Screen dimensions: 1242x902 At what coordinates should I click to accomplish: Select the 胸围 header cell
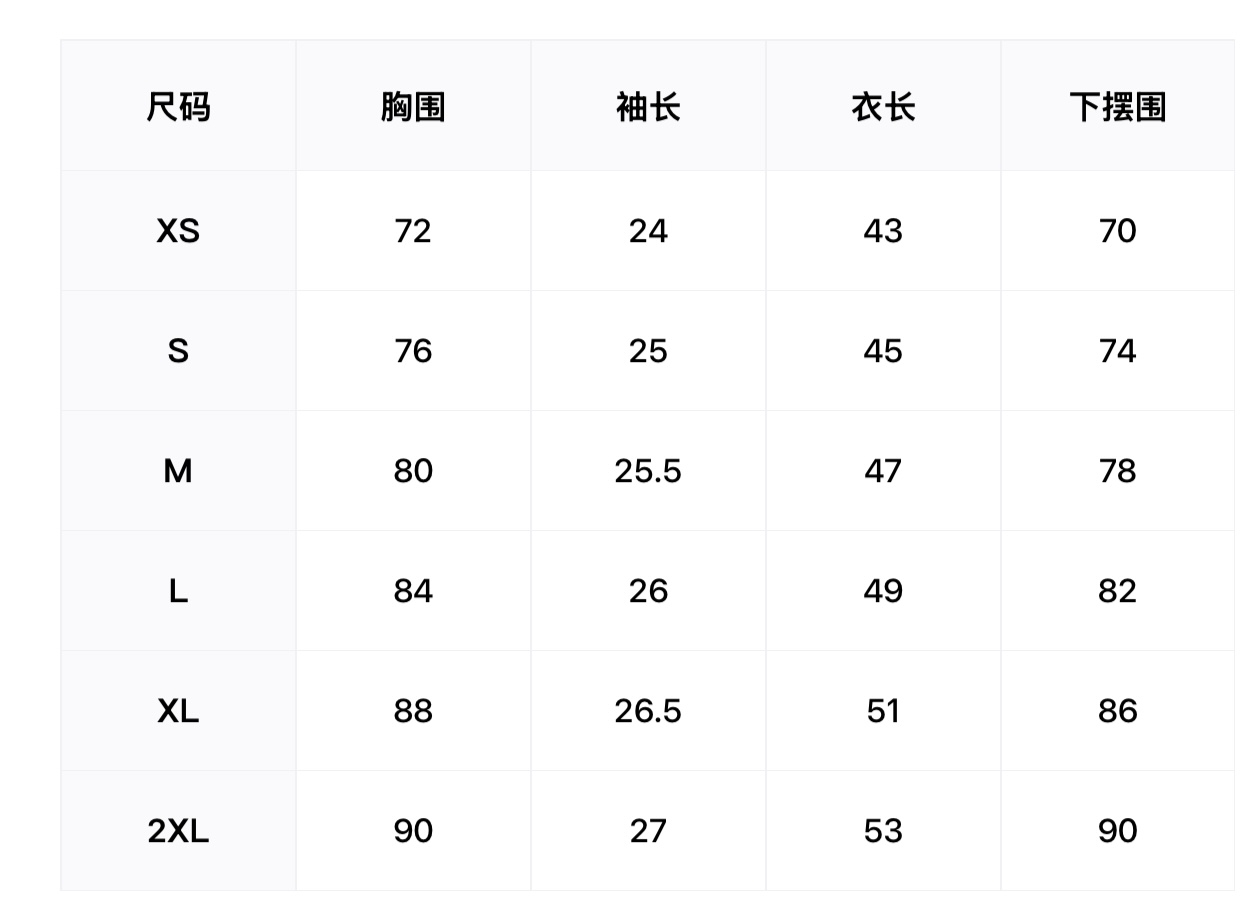[x=413, y=106]
